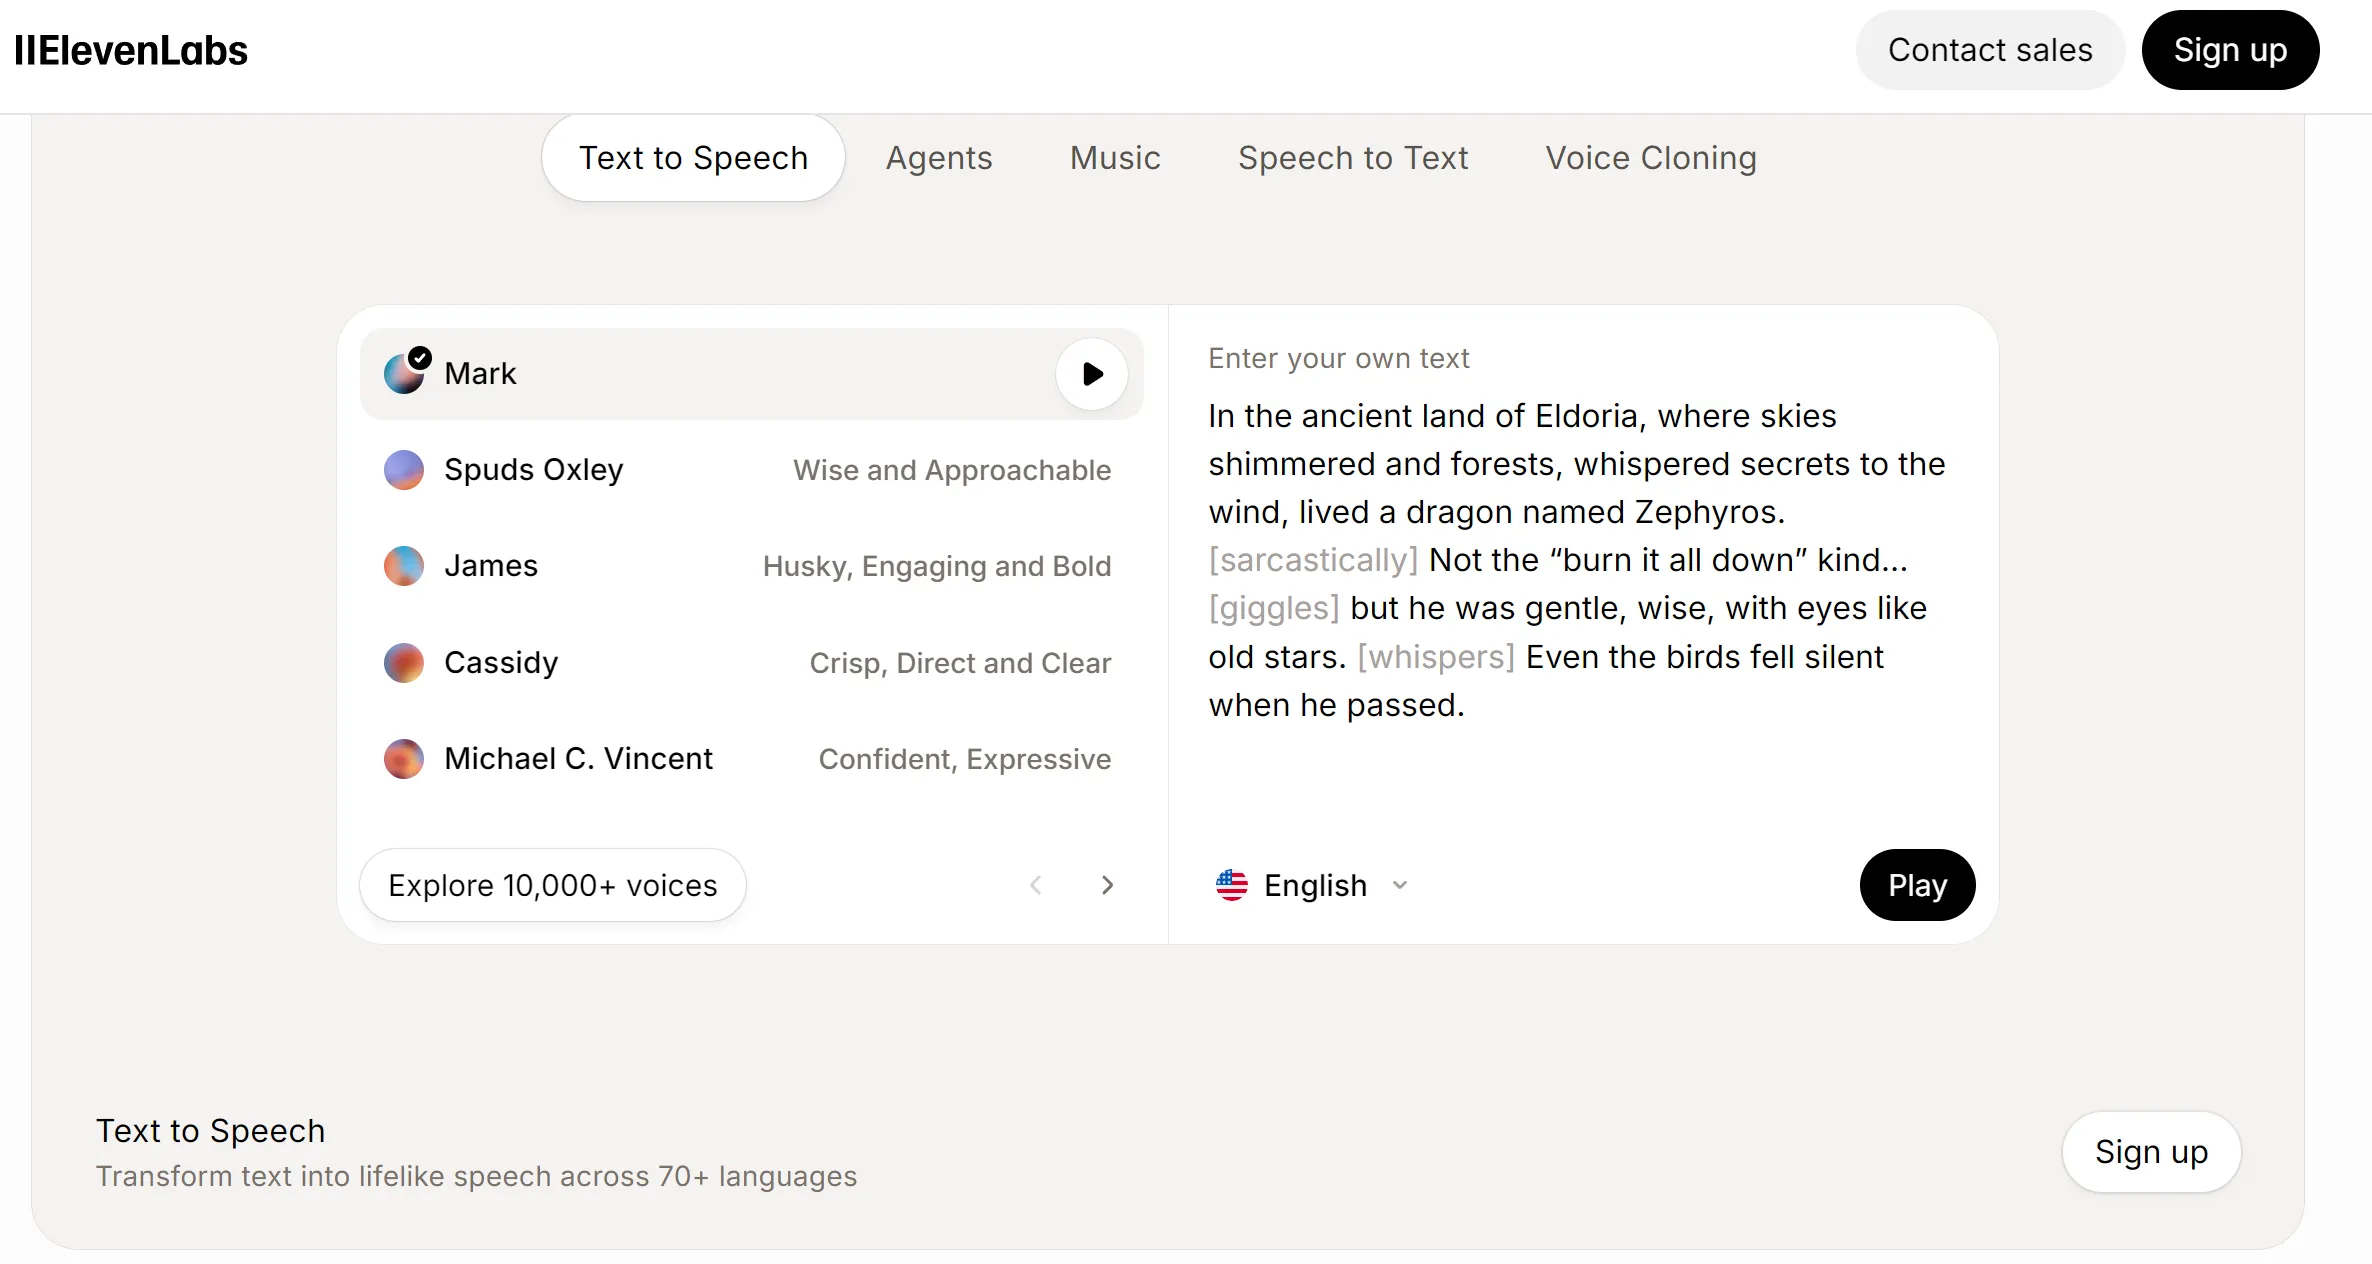Click the ElevenLabs logo
Viewport: 2372px width, 1264px height.
[x=132, y=49]
